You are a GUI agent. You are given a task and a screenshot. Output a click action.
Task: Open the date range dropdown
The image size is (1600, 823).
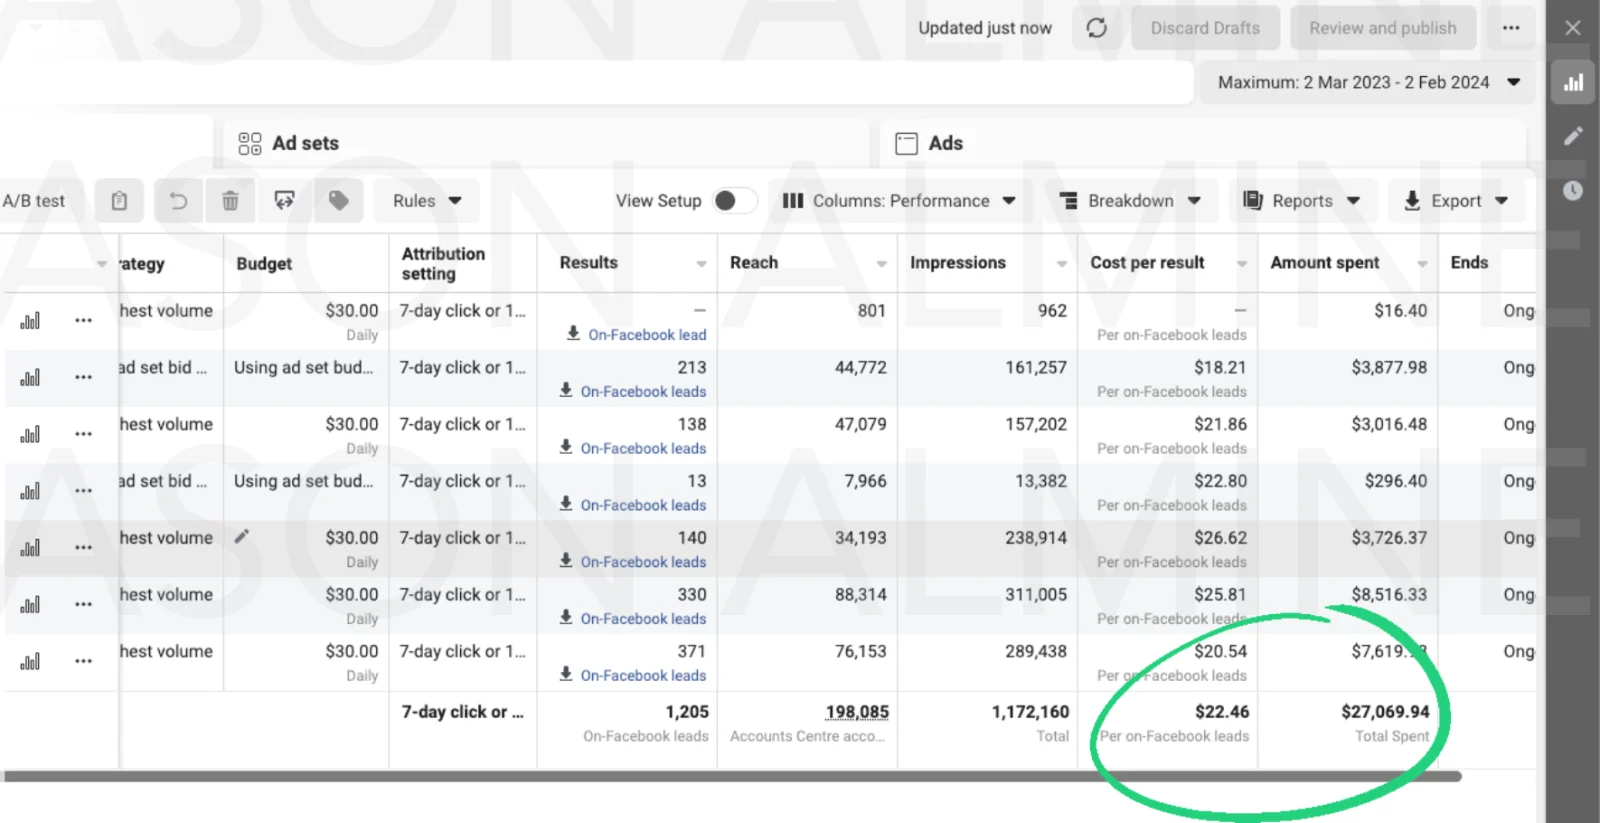click(1367, 83)
